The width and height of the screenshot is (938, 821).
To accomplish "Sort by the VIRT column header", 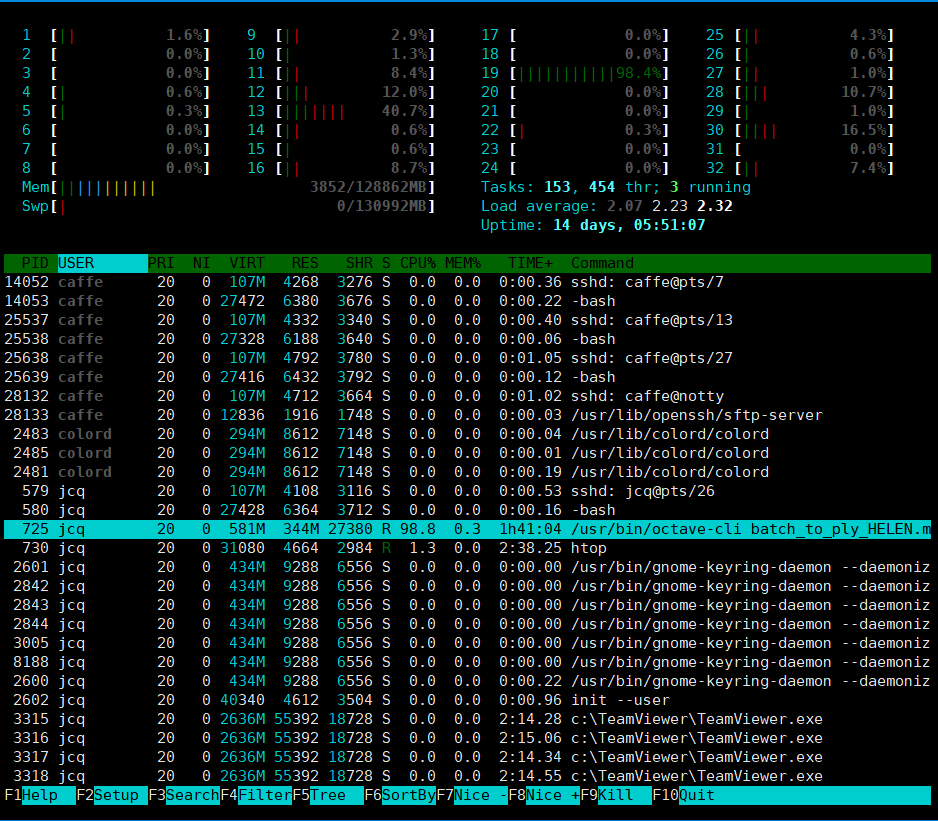I will tap(247, 263).
